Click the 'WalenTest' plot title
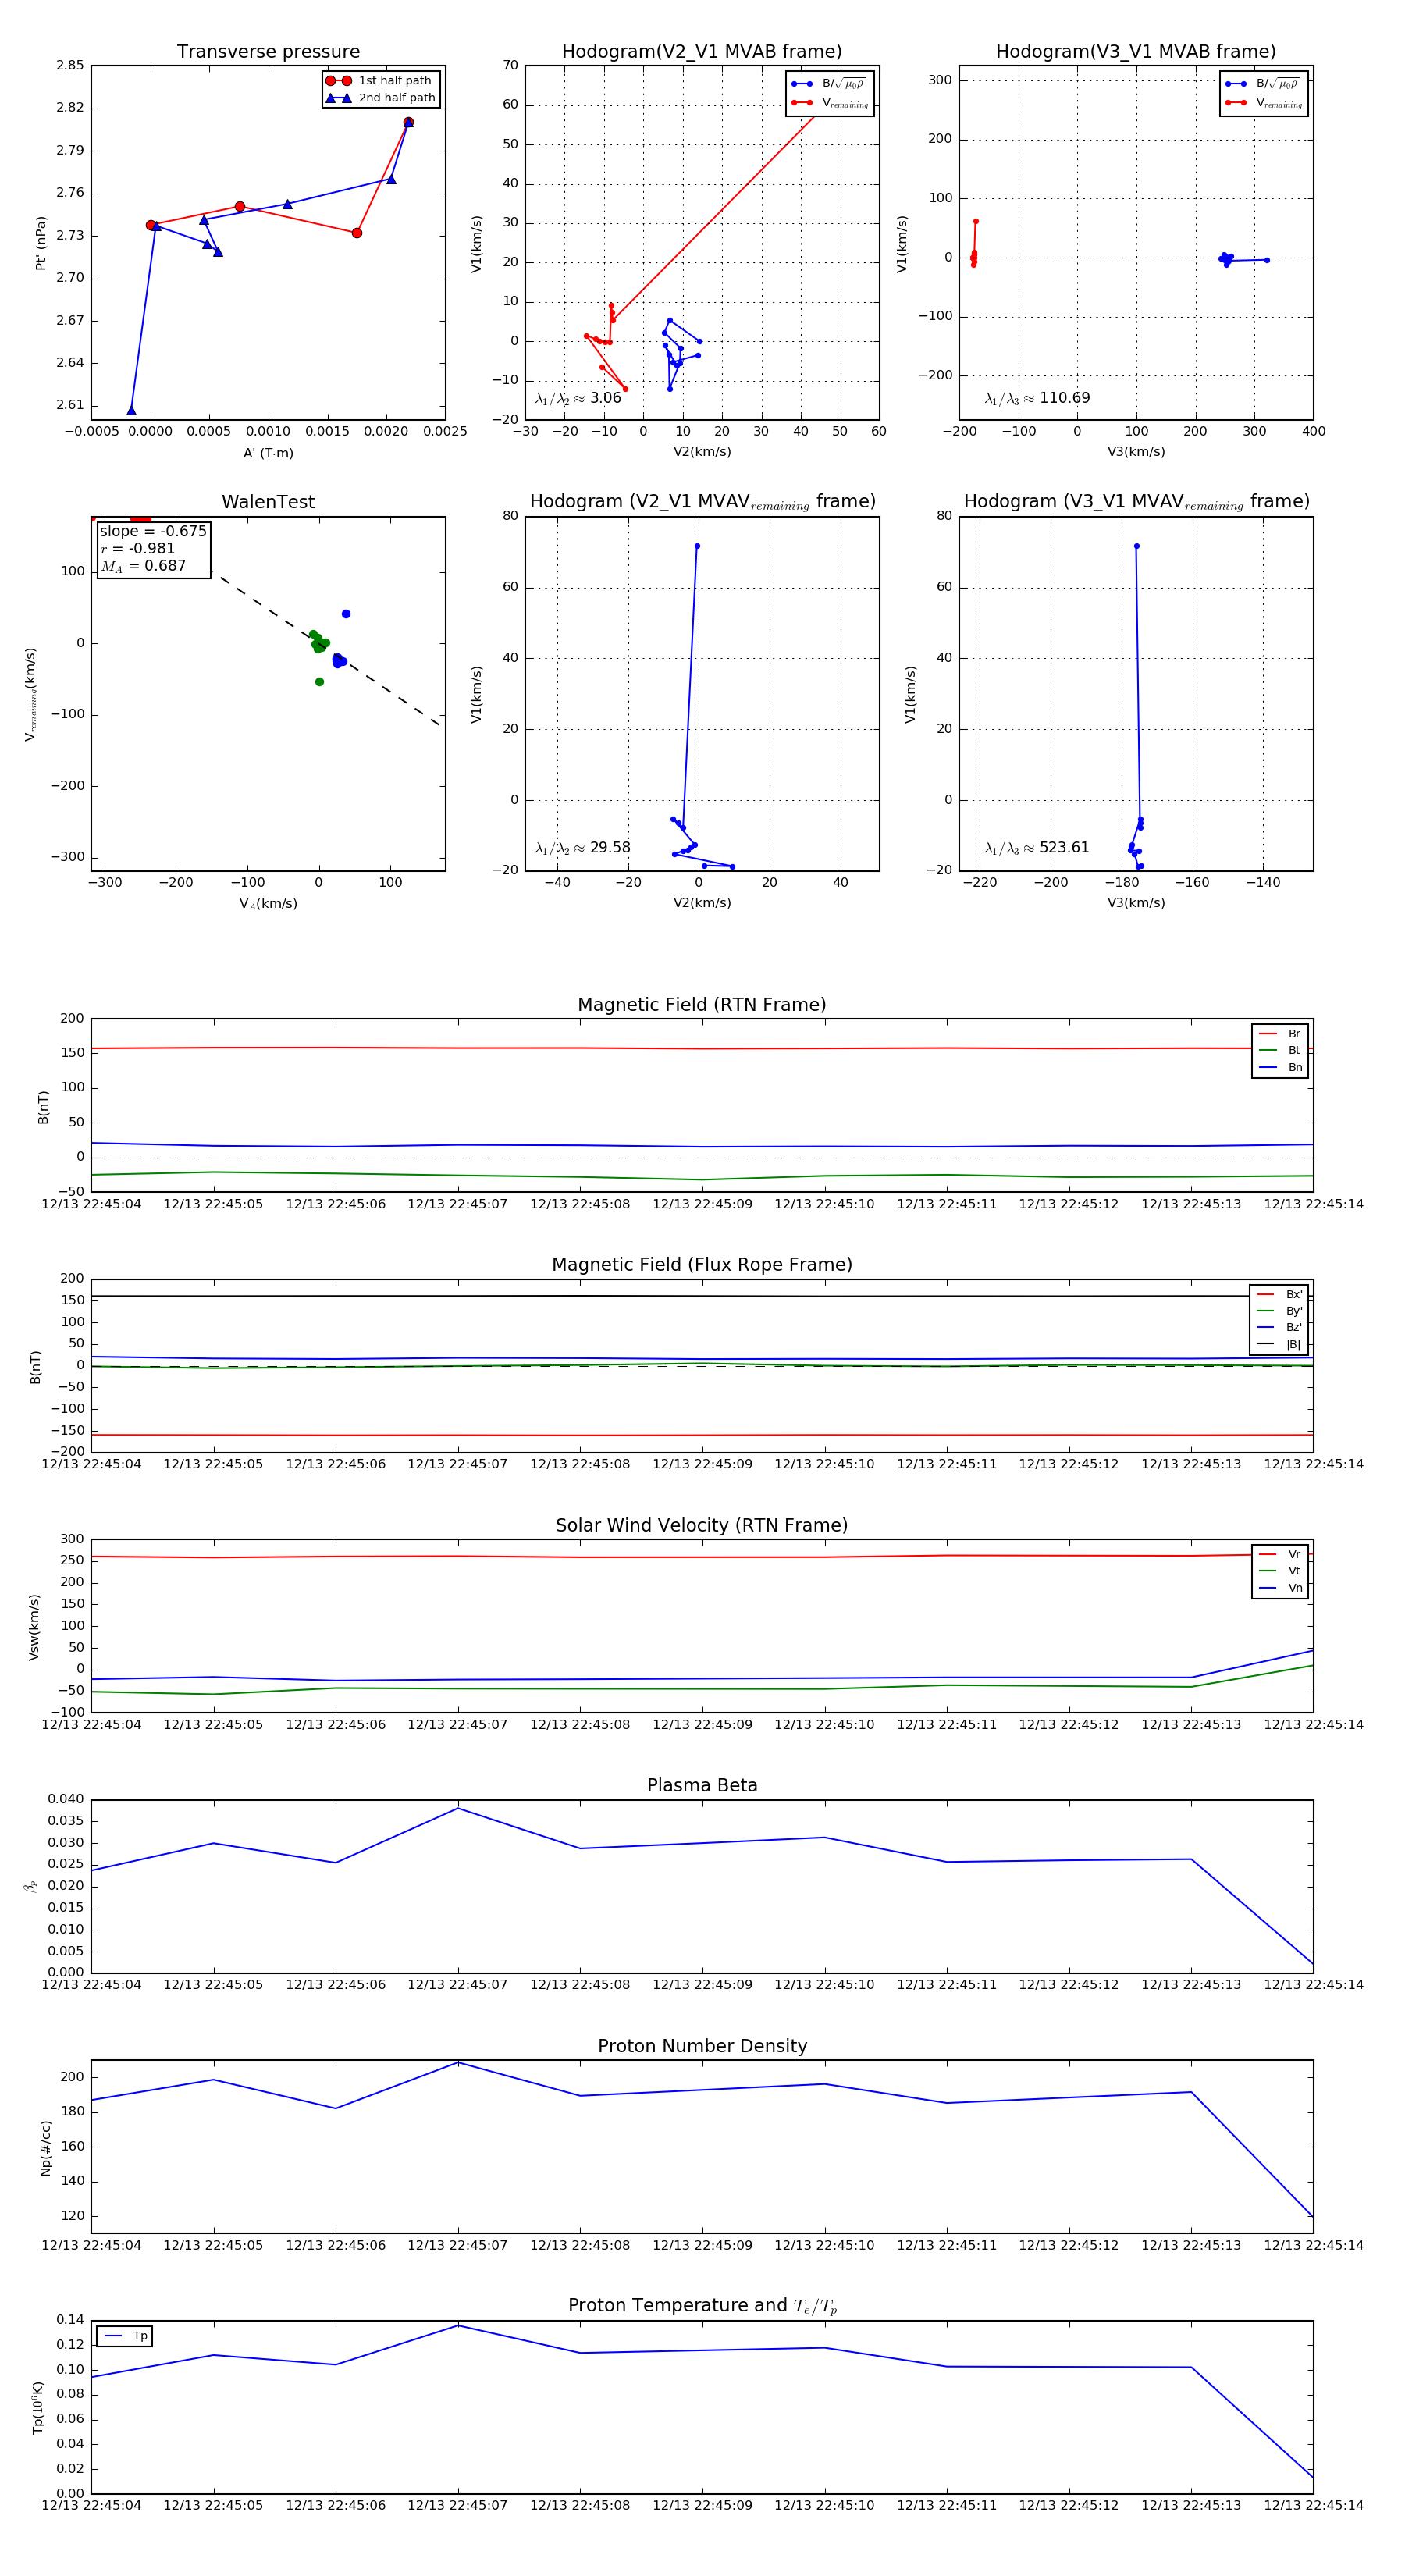The height and width of the screenshot is (2576, 1405). point(268,502)
